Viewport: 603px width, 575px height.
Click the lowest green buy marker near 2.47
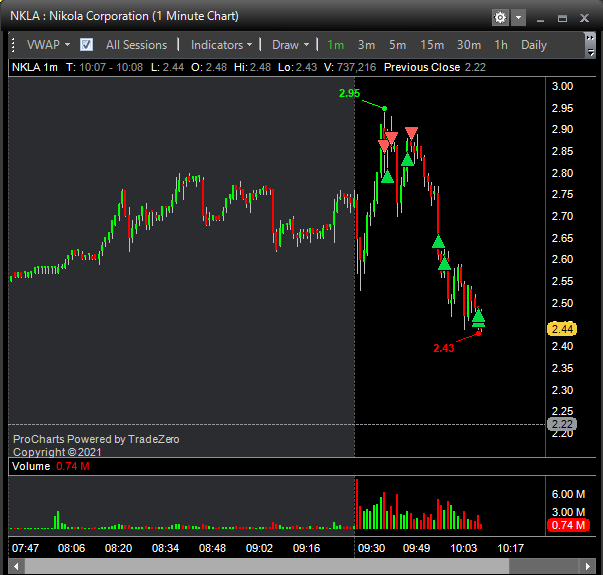[478, 317]
